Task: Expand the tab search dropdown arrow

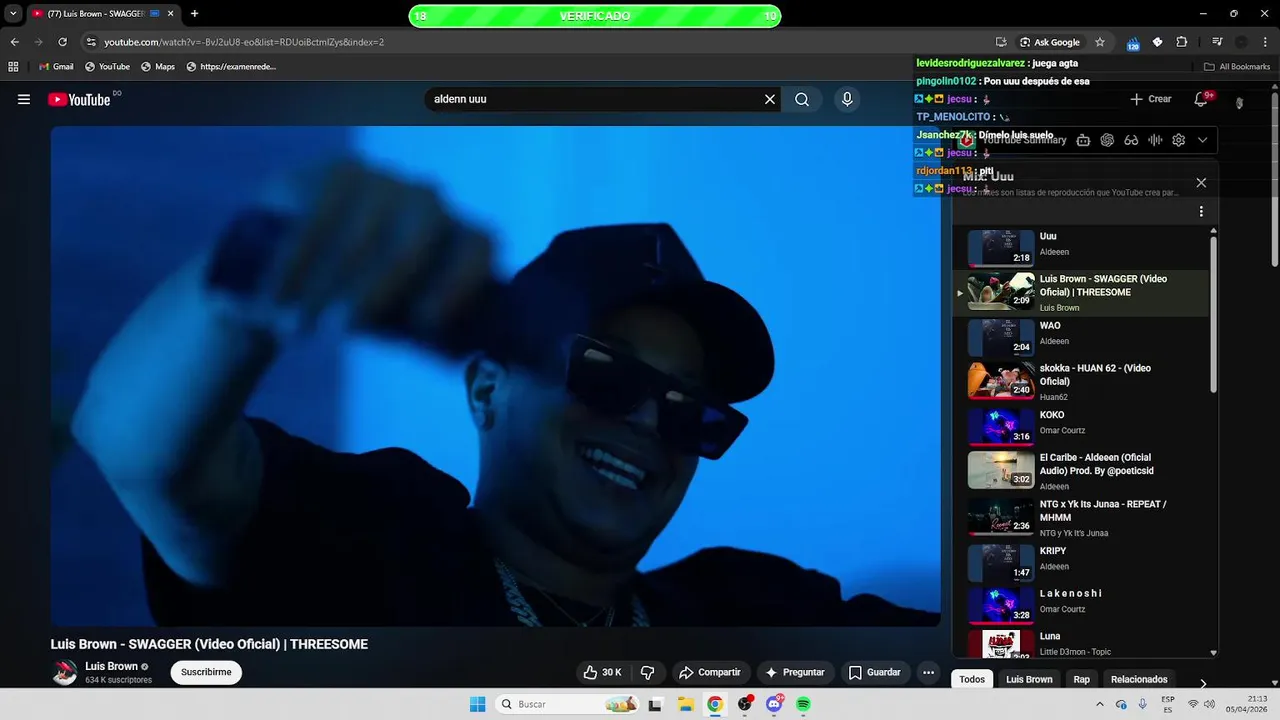Action: pyautogui.click(x=13, y=14)
